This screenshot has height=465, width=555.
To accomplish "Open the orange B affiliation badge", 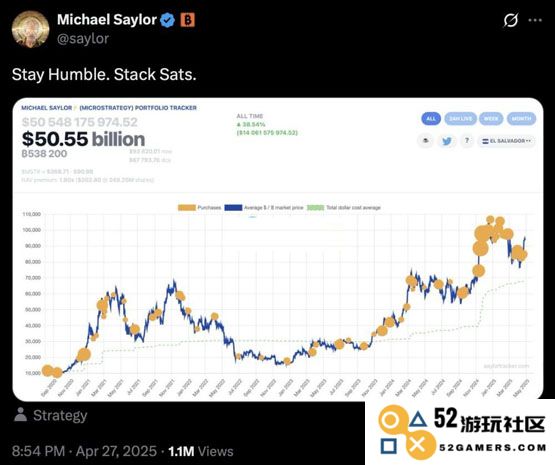I will pos(188,20).
